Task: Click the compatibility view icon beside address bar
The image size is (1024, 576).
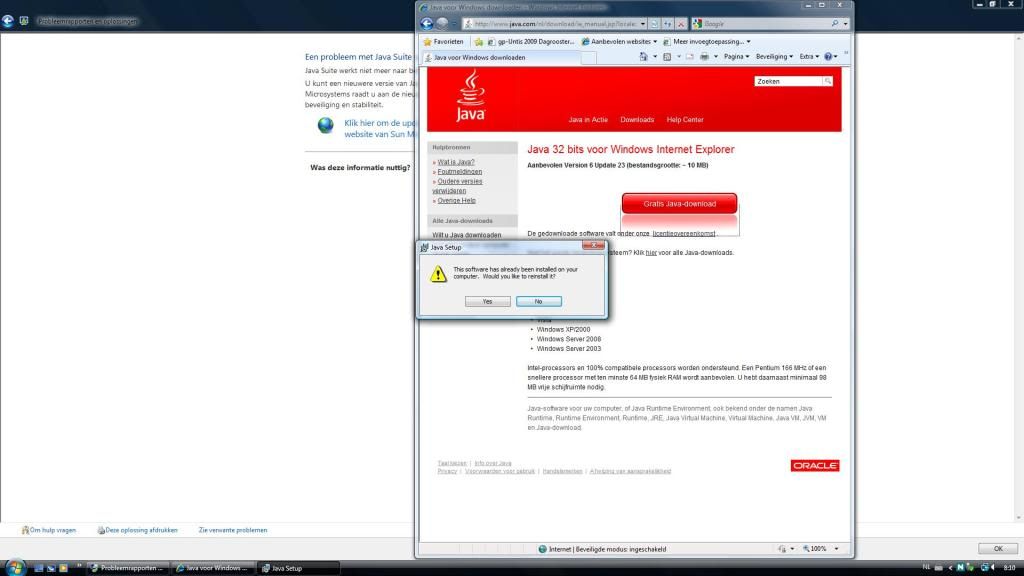Action: point(654,24)
